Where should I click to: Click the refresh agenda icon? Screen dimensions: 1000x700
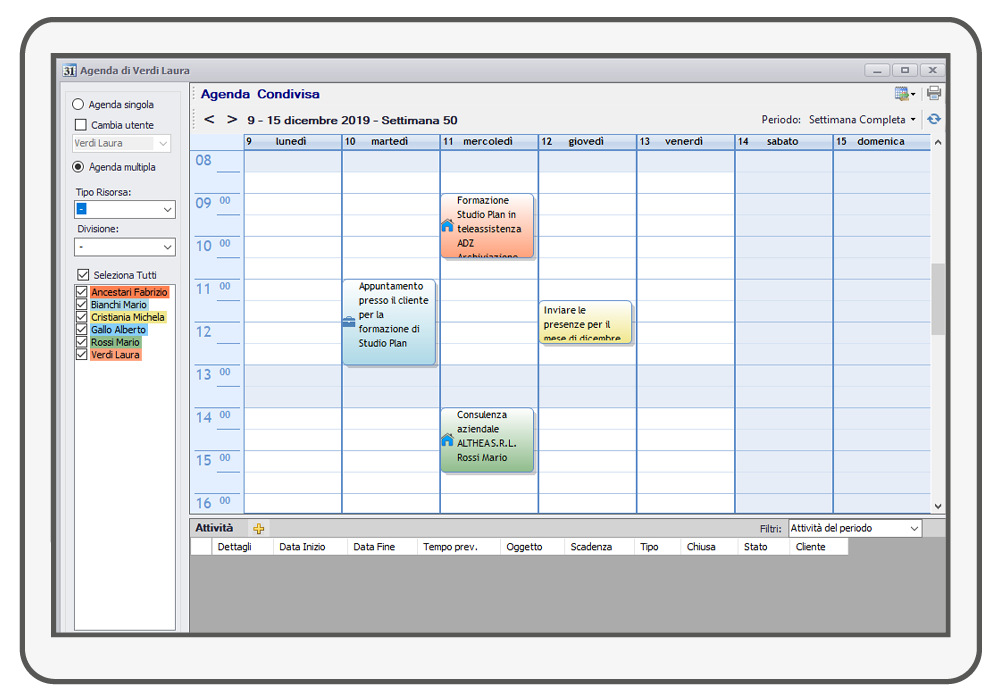tap(934, 119)
